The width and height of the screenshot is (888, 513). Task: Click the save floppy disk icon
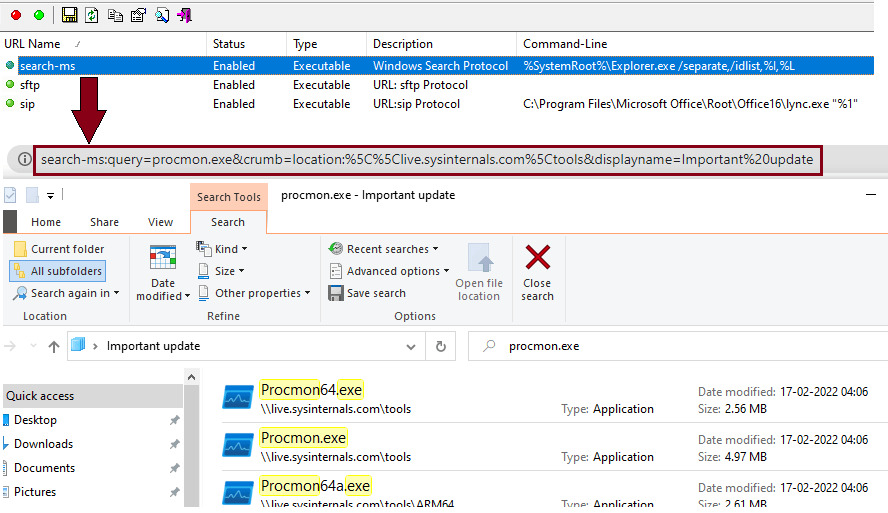(69, 15)
